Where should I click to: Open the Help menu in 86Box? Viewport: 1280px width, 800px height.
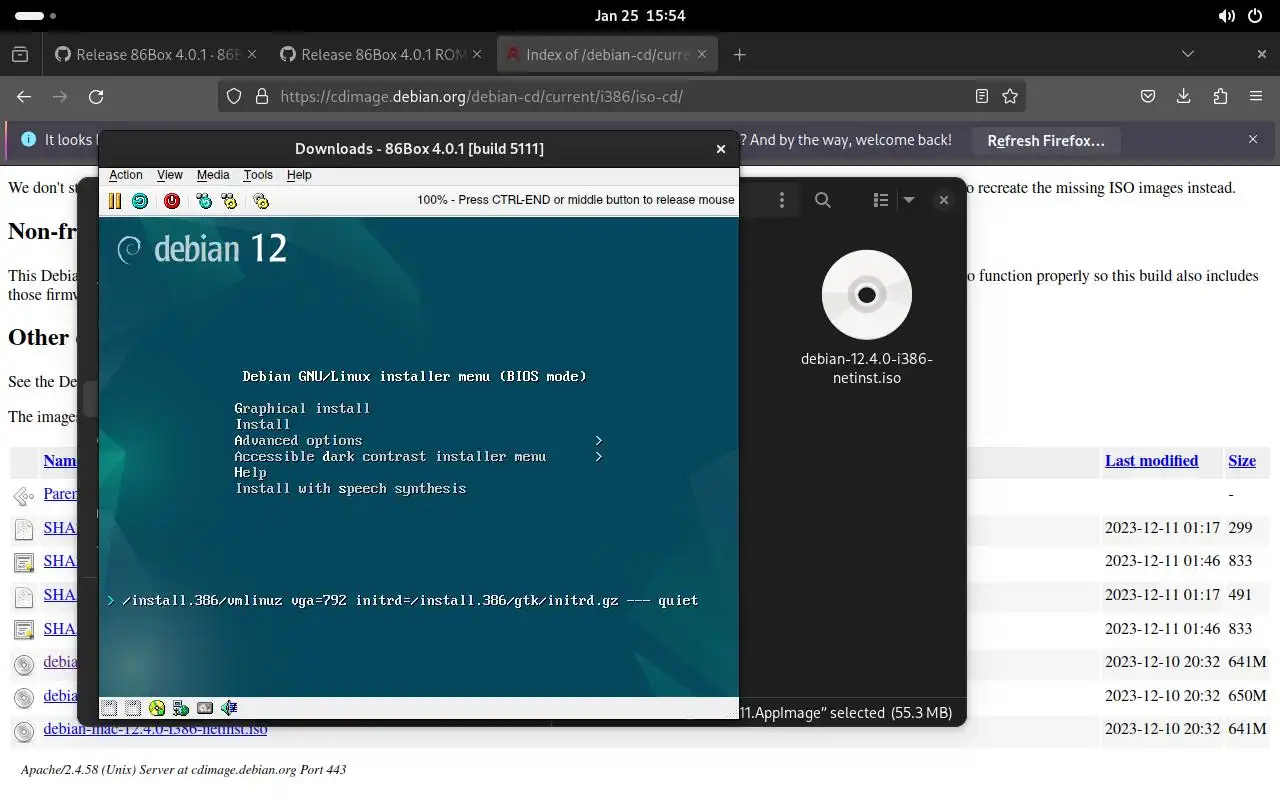point(299,175)
